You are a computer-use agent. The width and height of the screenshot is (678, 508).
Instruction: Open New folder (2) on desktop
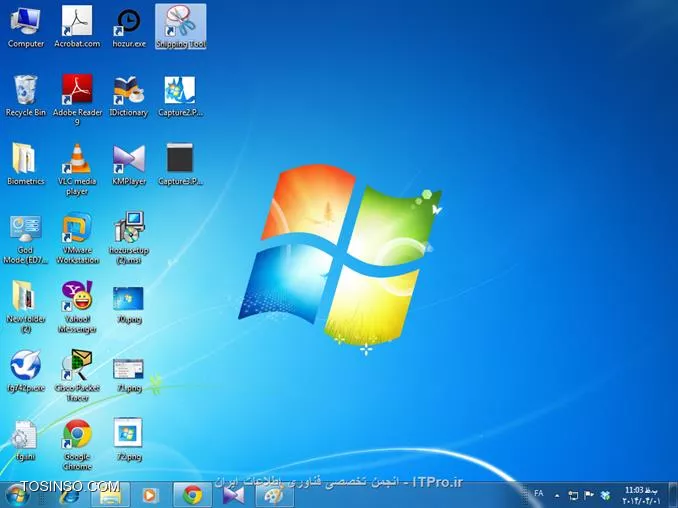(x=26, y=307)
